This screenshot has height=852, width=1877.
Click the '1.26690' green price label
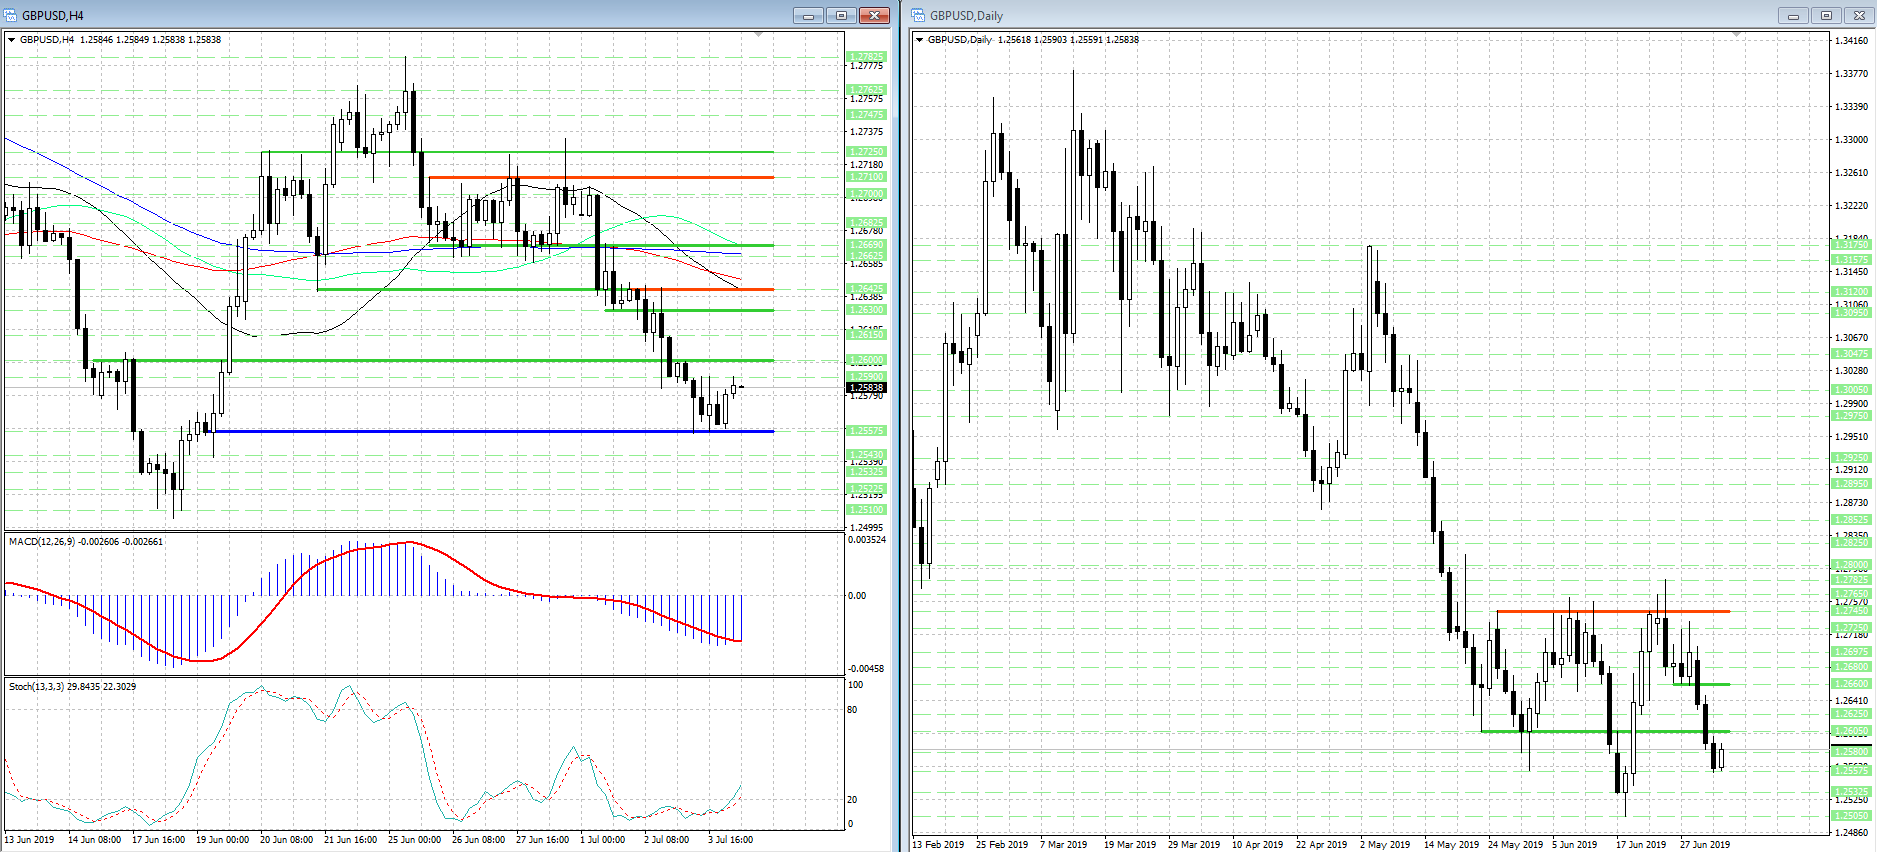(866, 245)
